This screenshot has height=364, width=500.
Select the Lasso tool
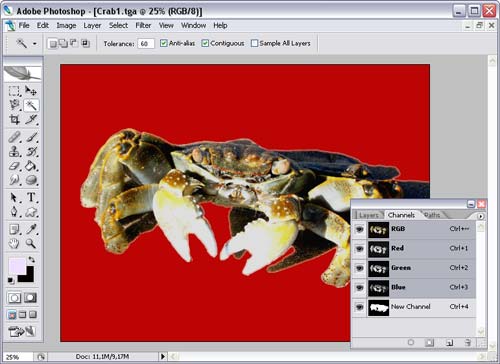[x=14, y=105]
